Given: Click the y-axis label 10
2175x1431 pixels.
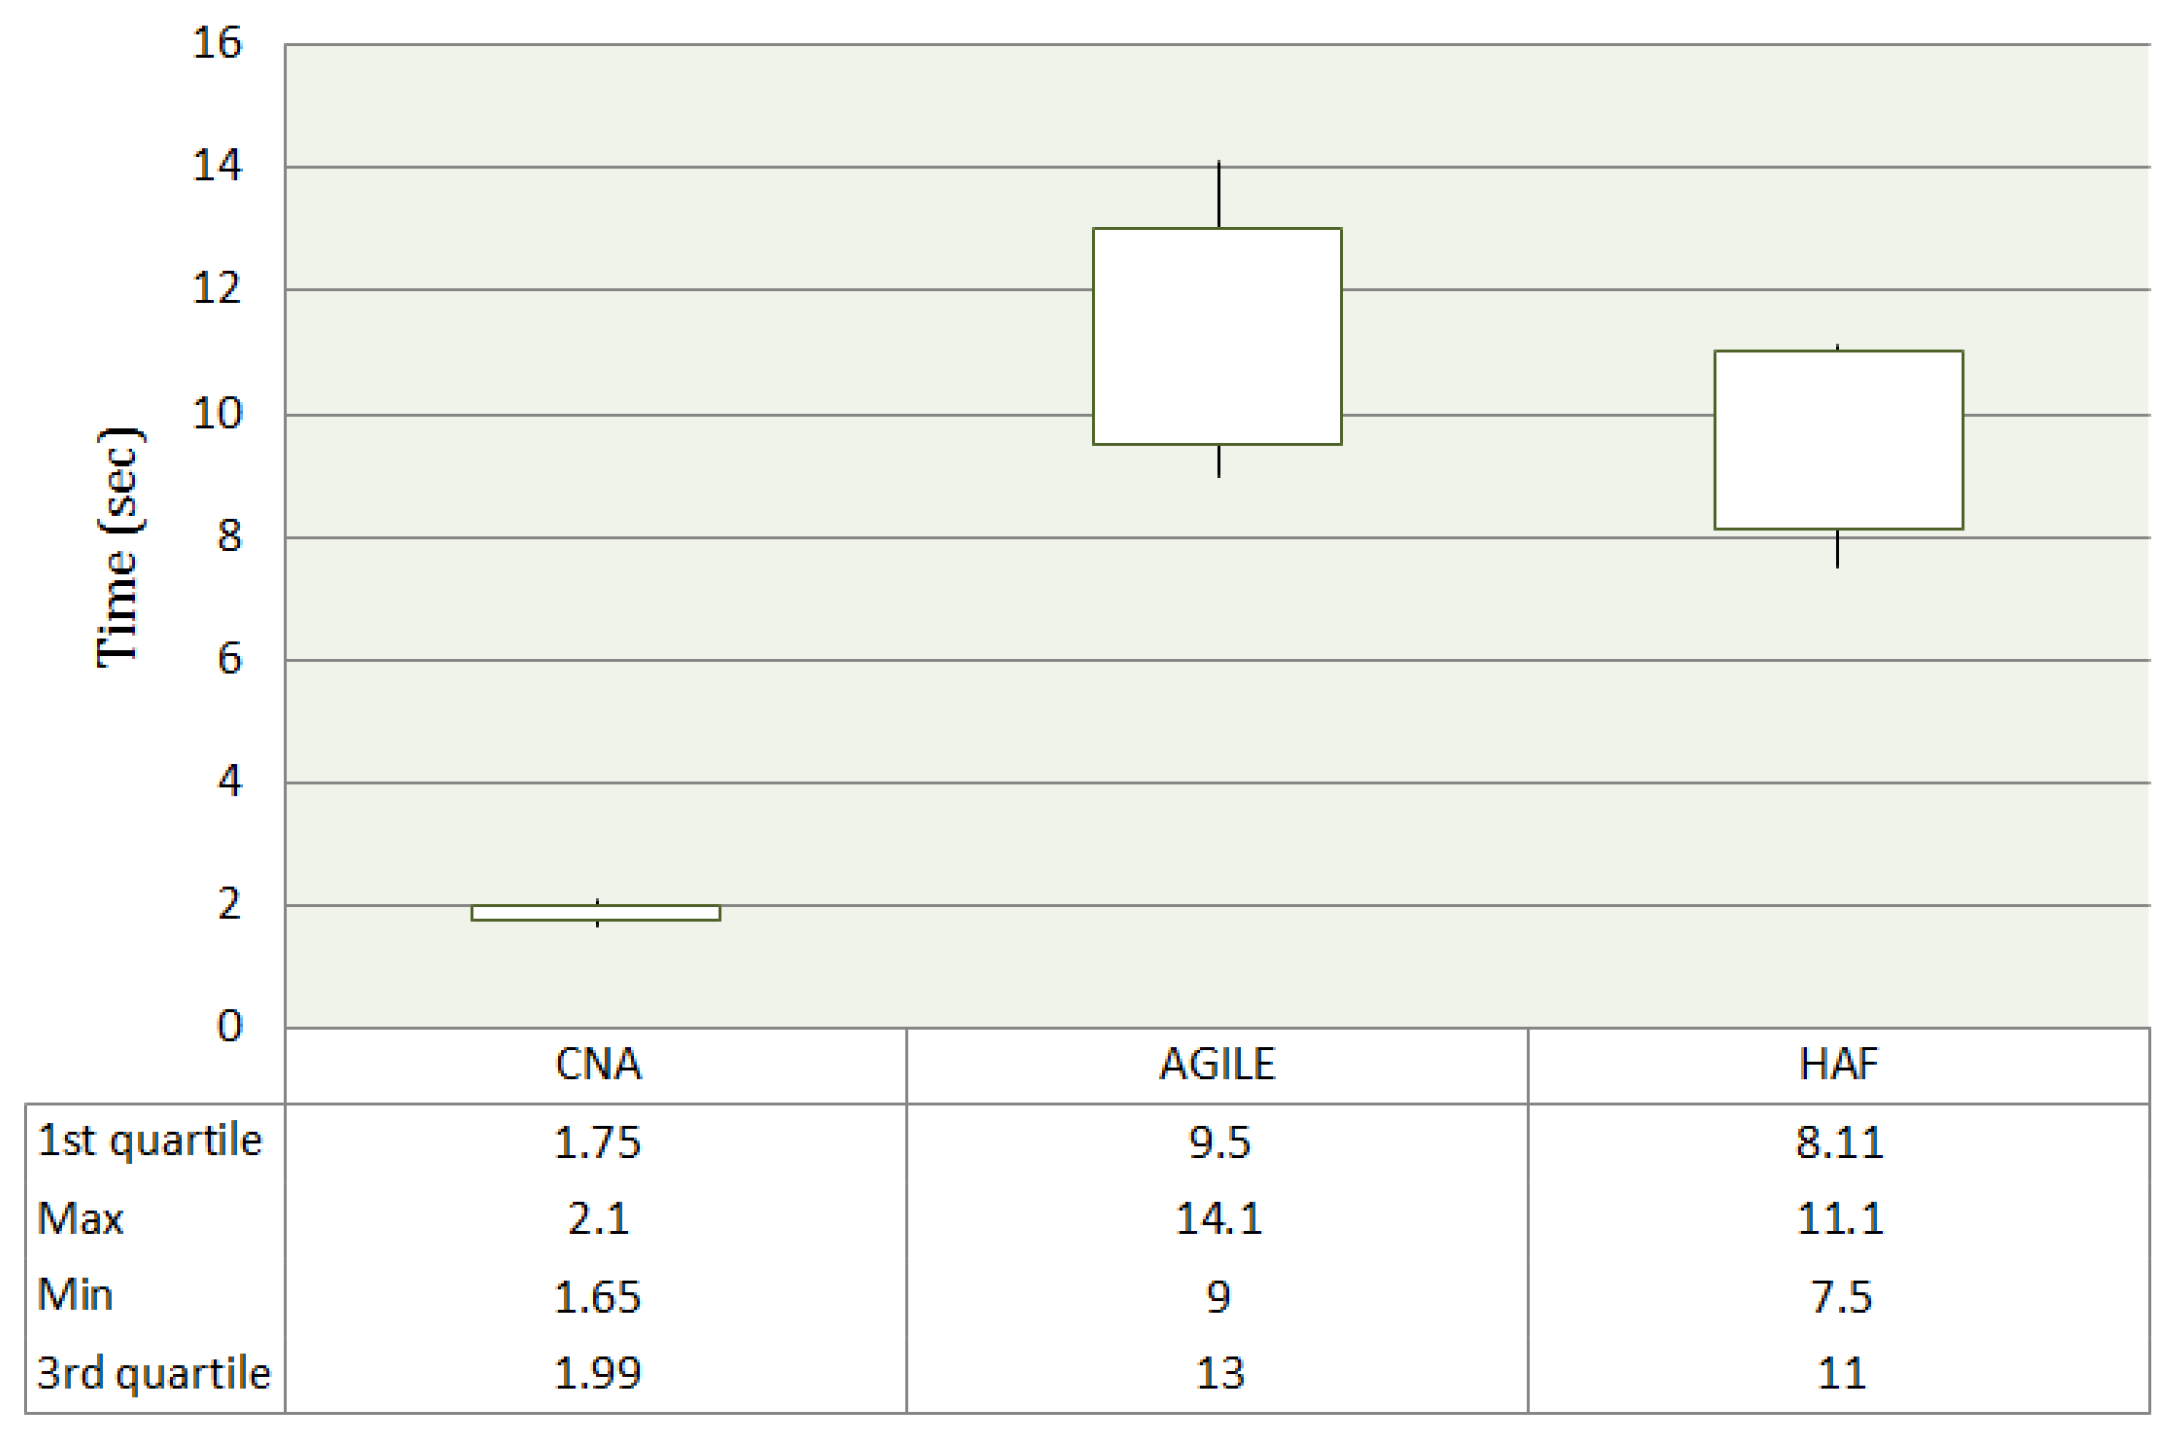Looking at the screenshot, I should pos(217,413).
